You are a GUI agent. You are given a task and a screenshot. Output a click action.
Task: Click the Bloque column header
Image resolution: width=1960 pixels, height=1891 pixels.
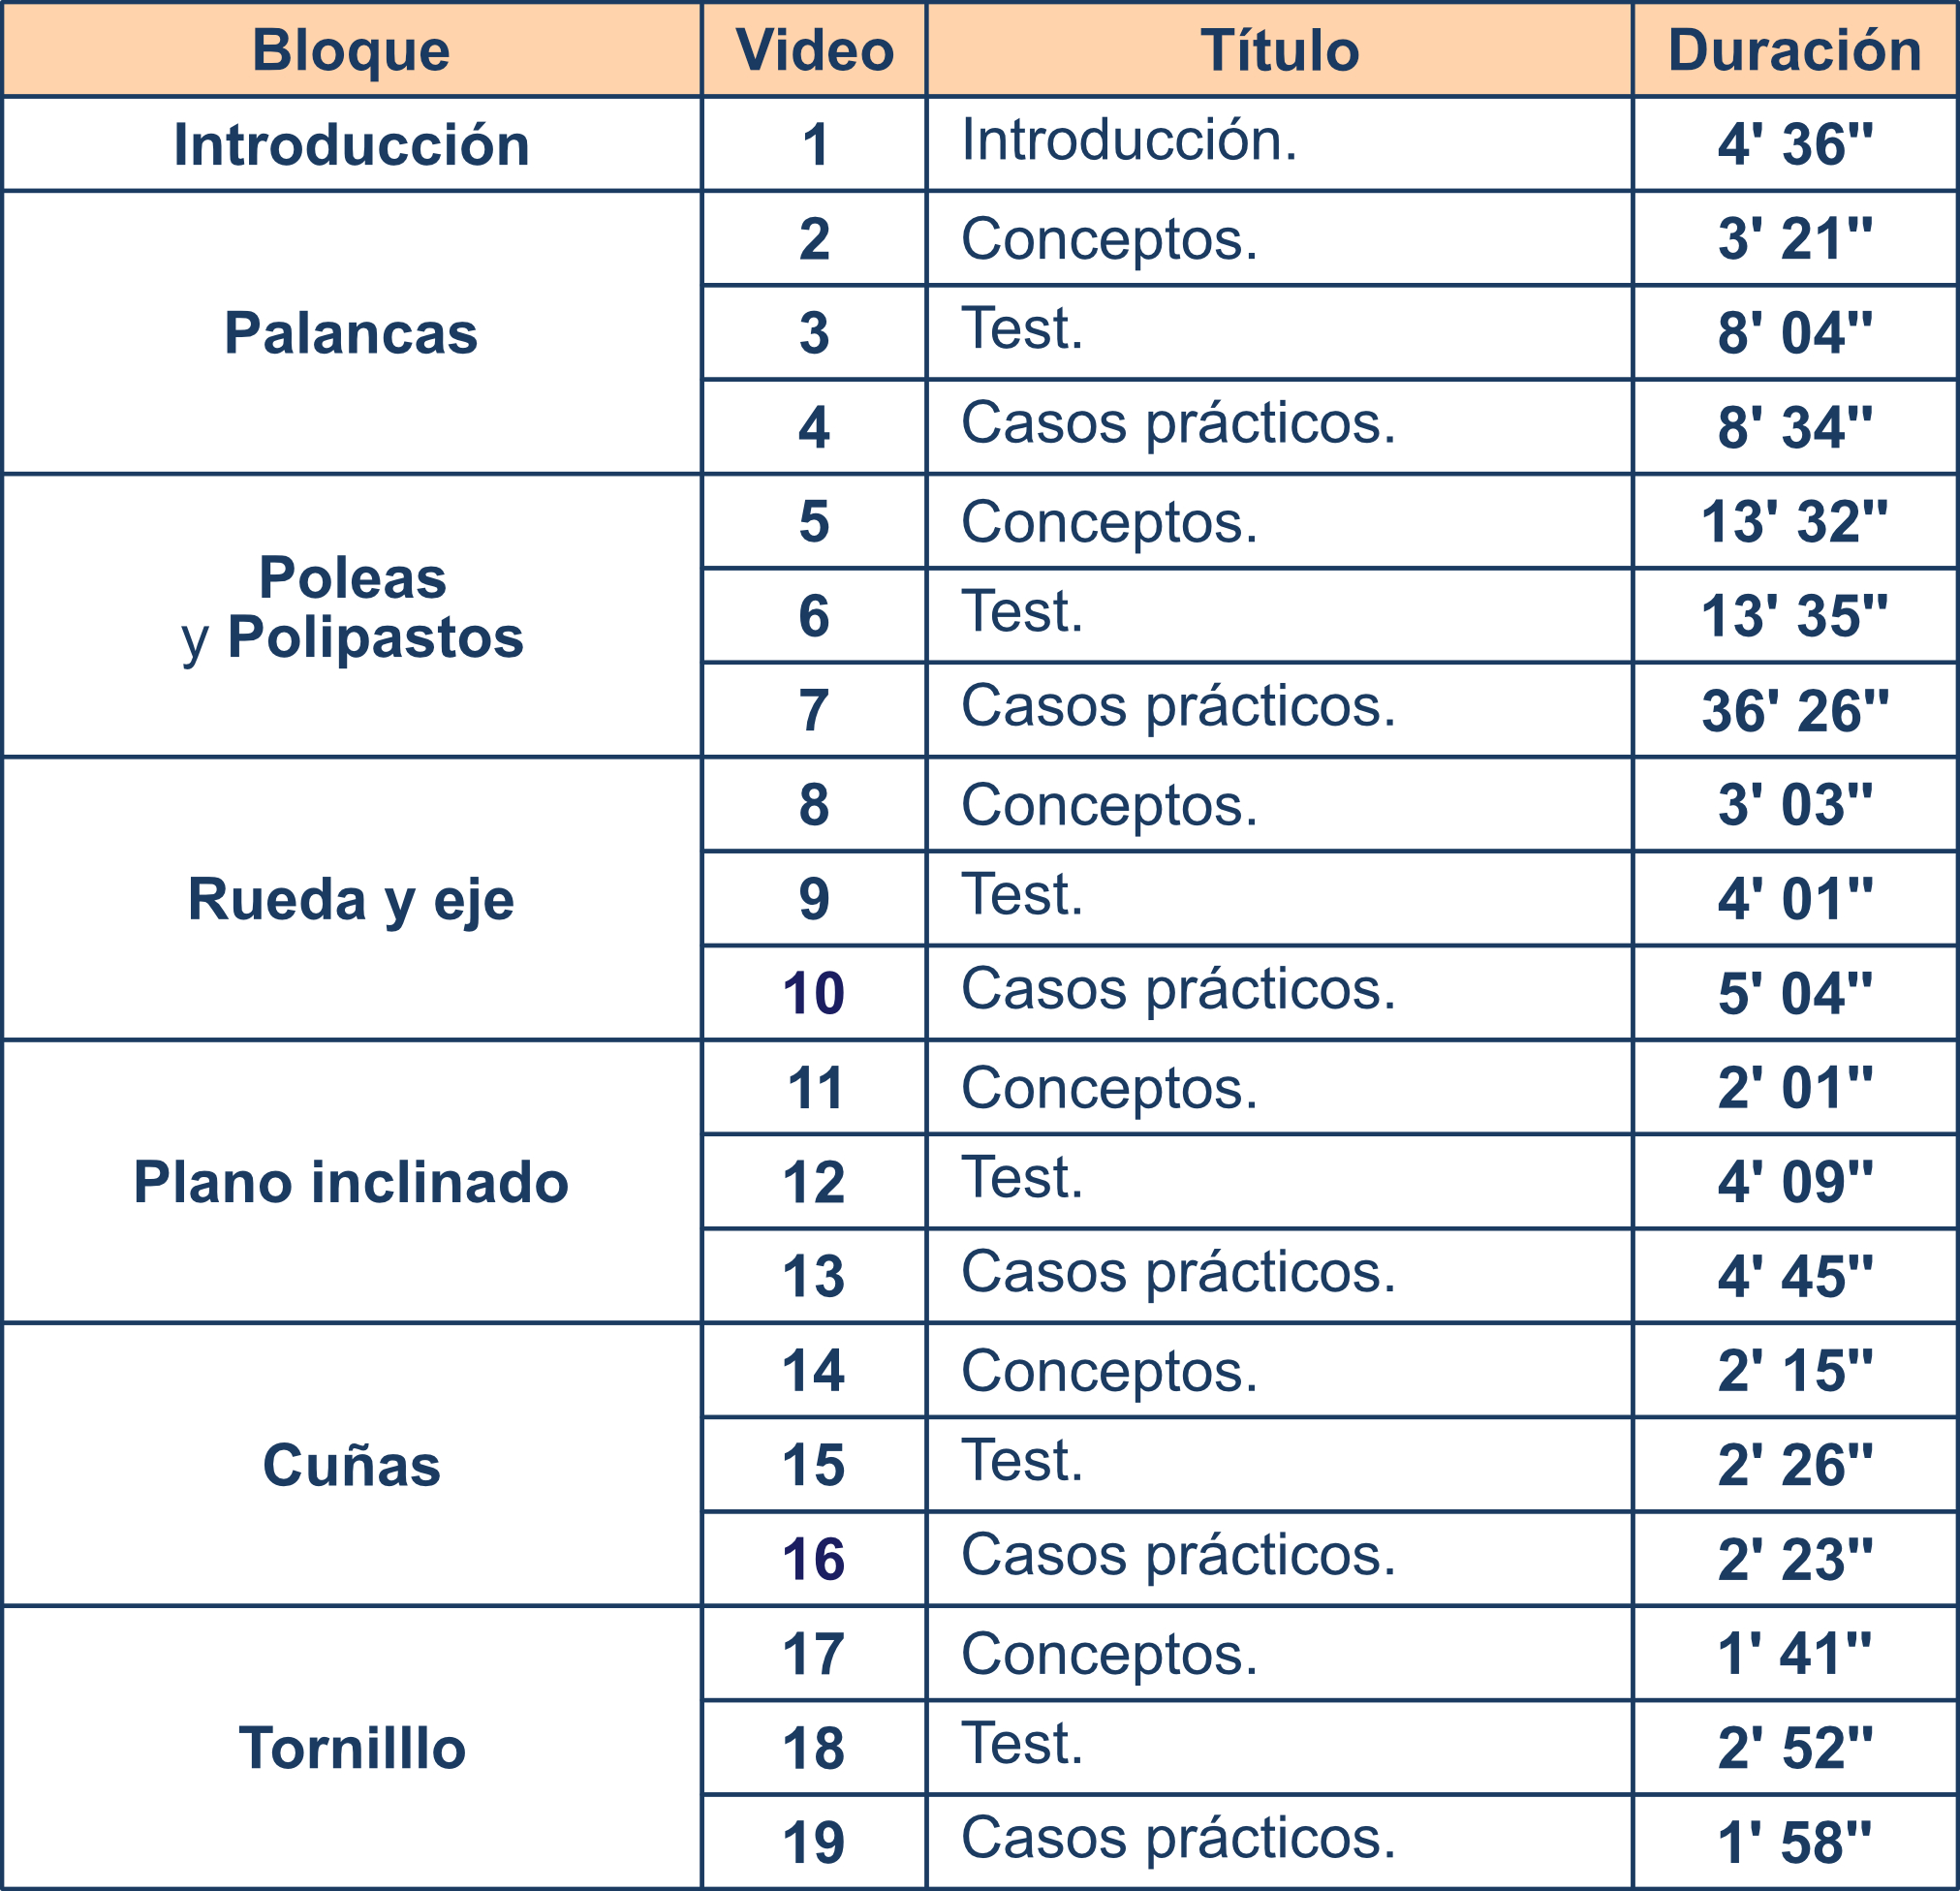tap(350, 50)
